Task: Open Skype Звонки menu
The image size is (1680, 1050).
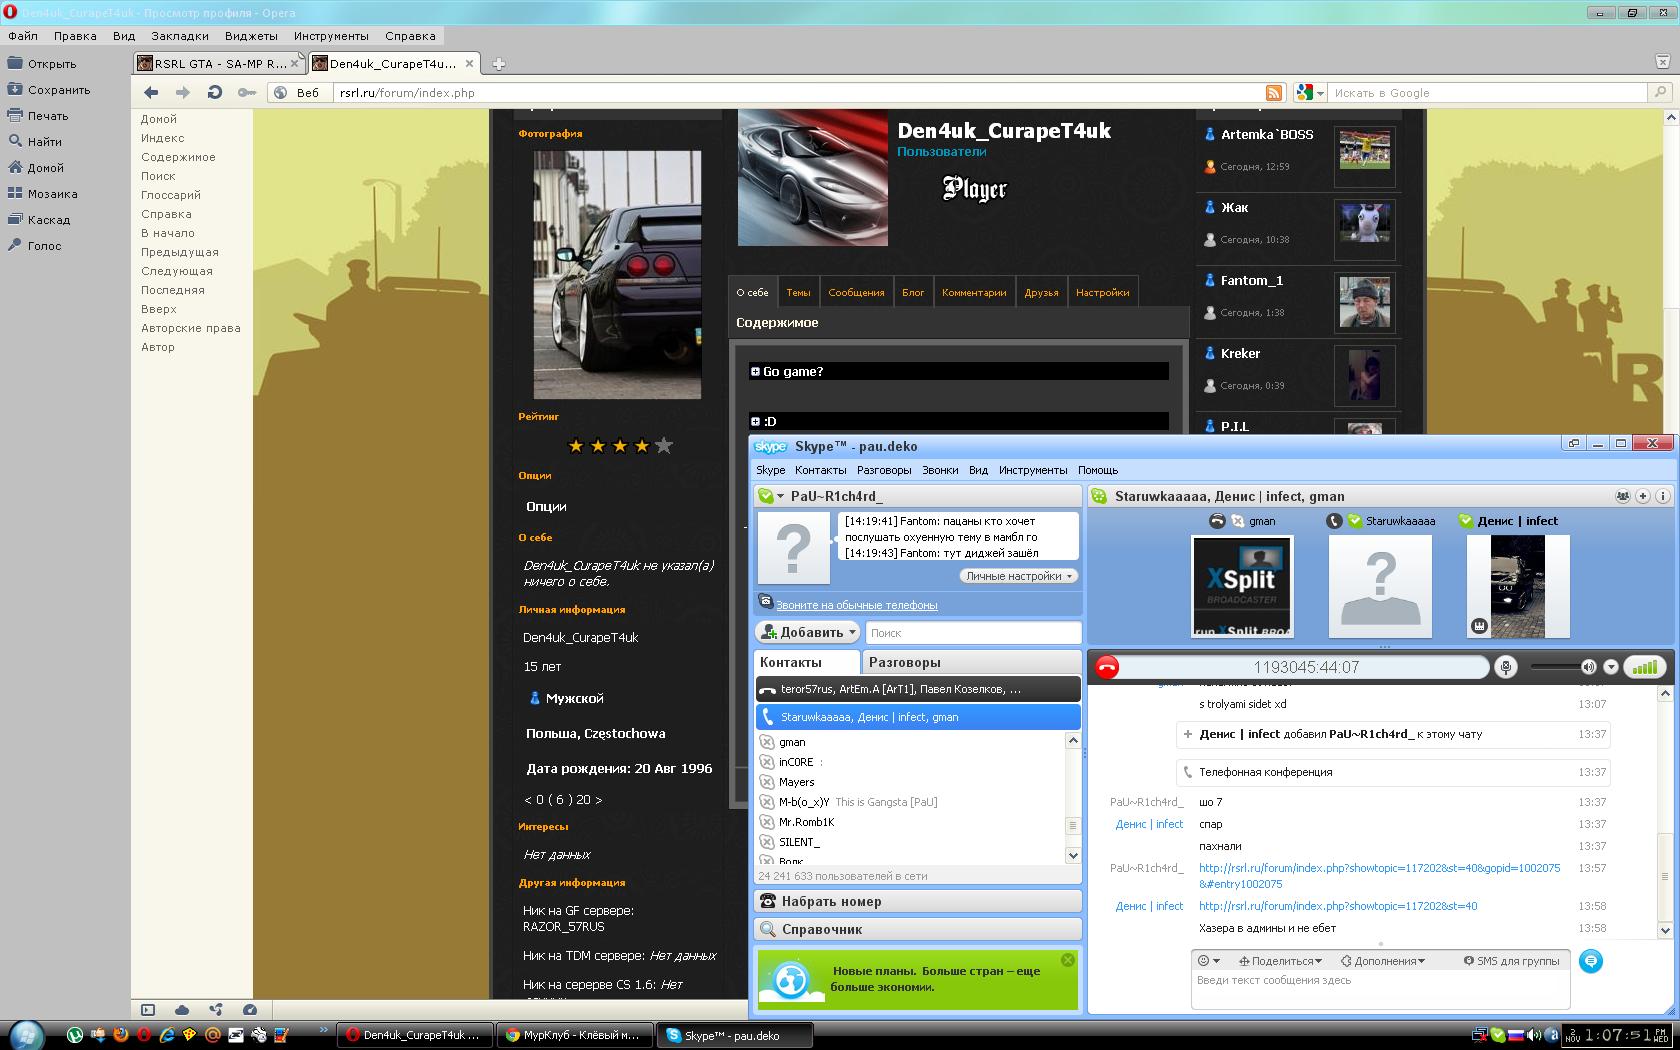Action: pos(940,470)
